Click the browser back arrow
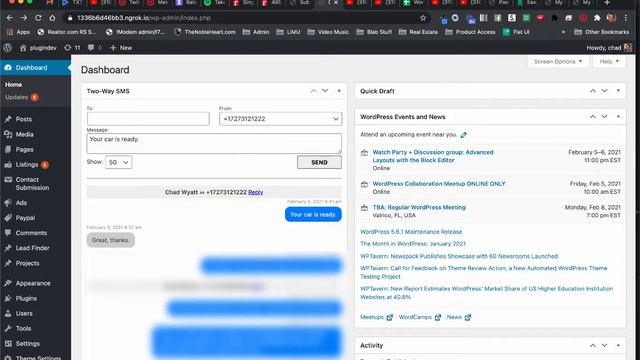The width and height of the screenshot is (640, 360). pyautogui.click(x=9, y=18)
